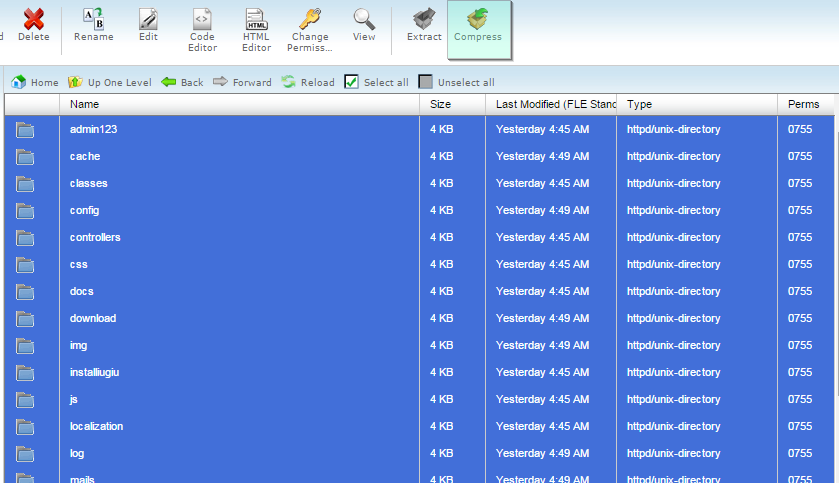Navigate Up One Level

(109, 82)
